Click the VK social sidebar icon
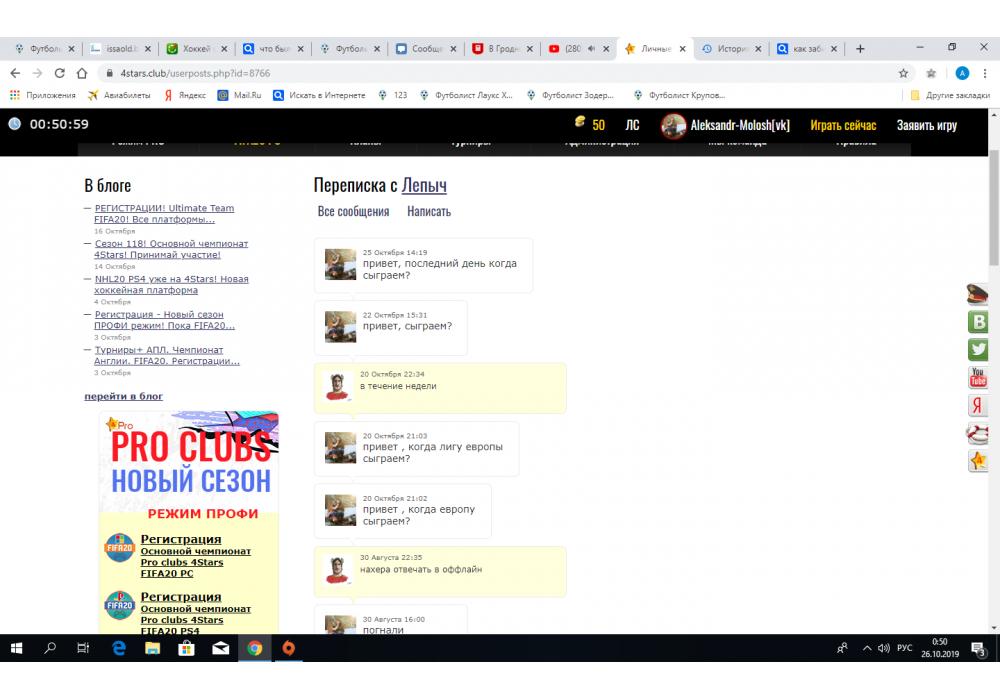Screen dimensions: 1000x700 978,322
